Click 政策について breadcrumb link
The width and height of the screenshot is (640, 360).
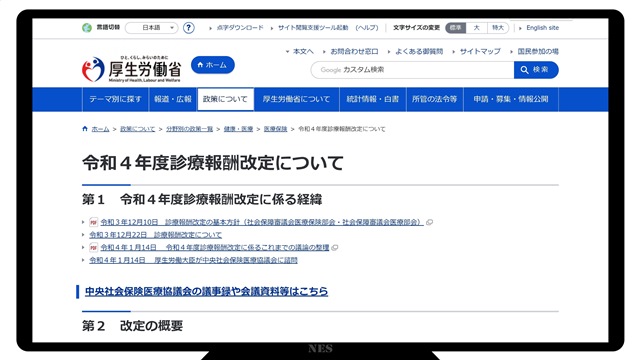(x=138, y=129)
